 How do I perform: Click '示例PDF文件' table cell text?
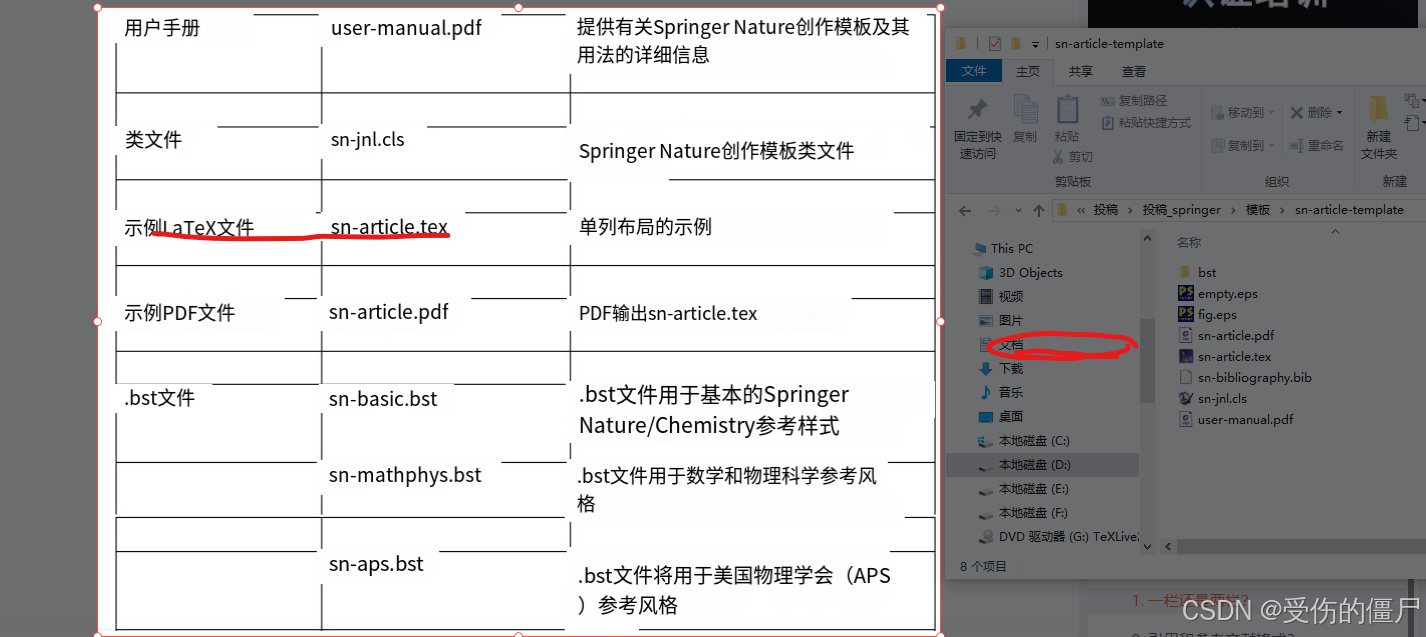[x=180, y=313]
